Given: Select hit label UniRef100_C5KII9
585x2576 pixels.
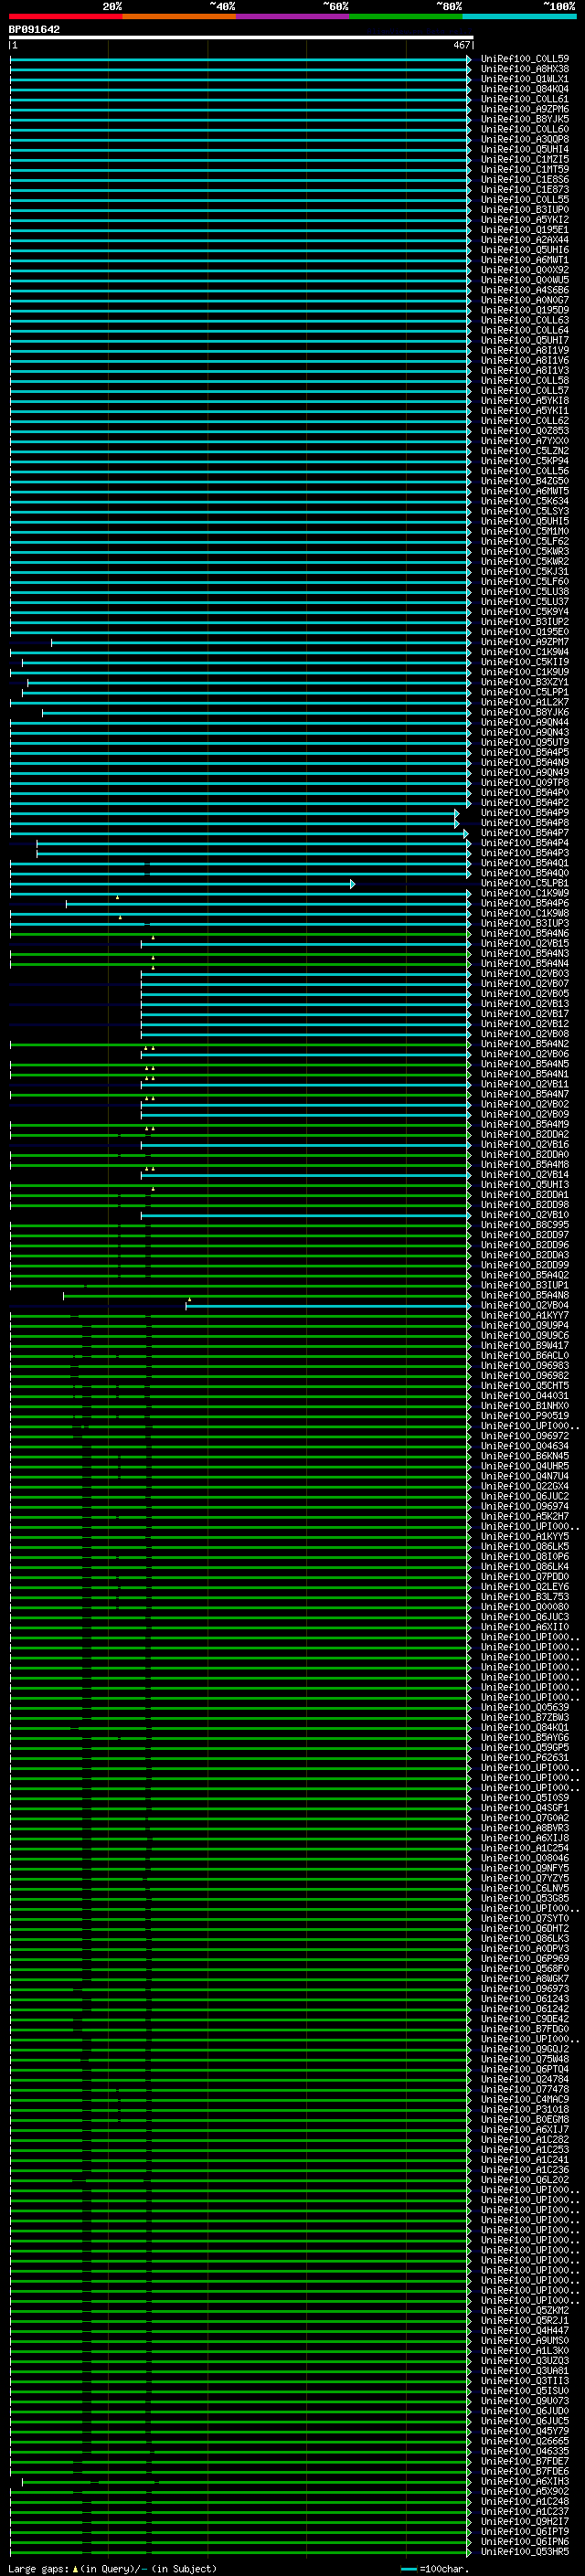Looking at the screenshot, I should (x=525, y=662).
